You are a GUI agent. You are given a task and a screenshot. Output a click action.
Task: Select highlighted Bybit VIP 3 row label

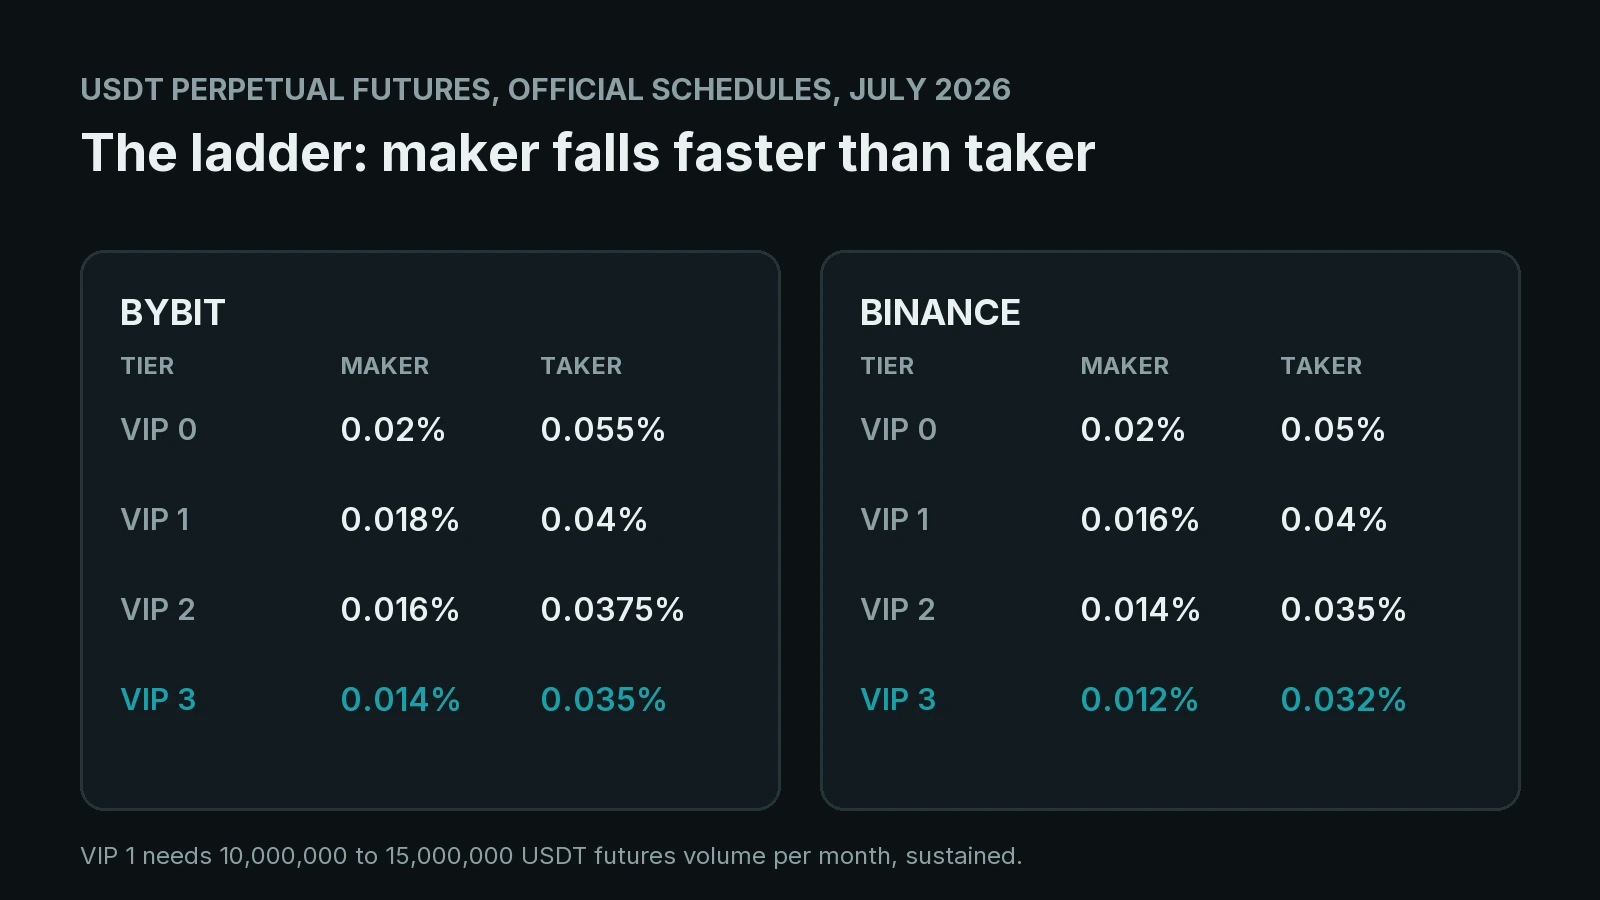coord(158,700)
